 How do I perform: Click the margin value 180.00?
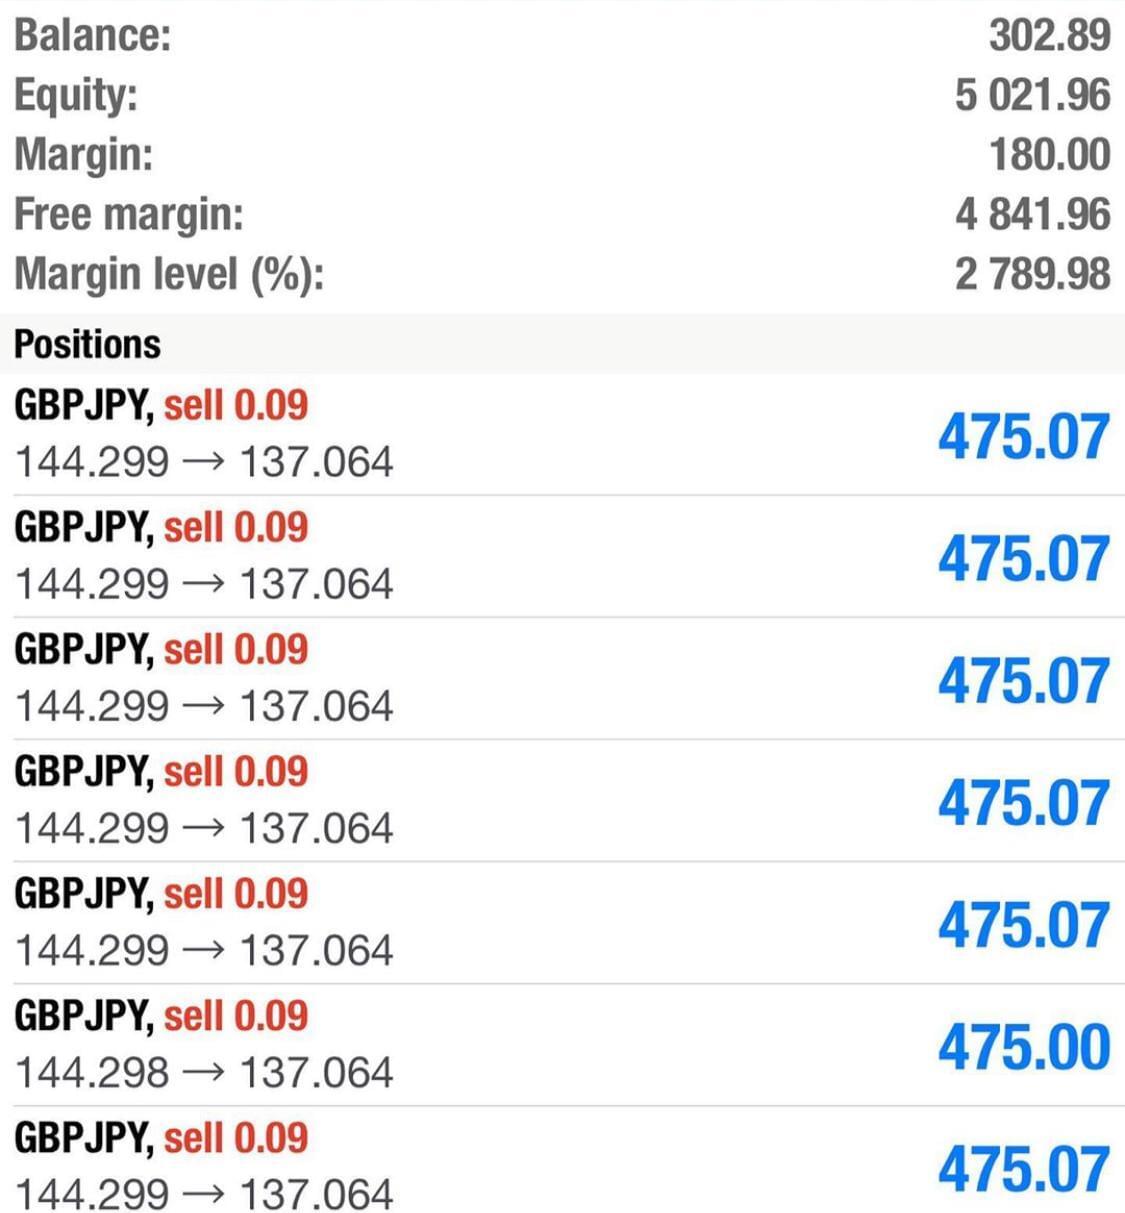1049,155
